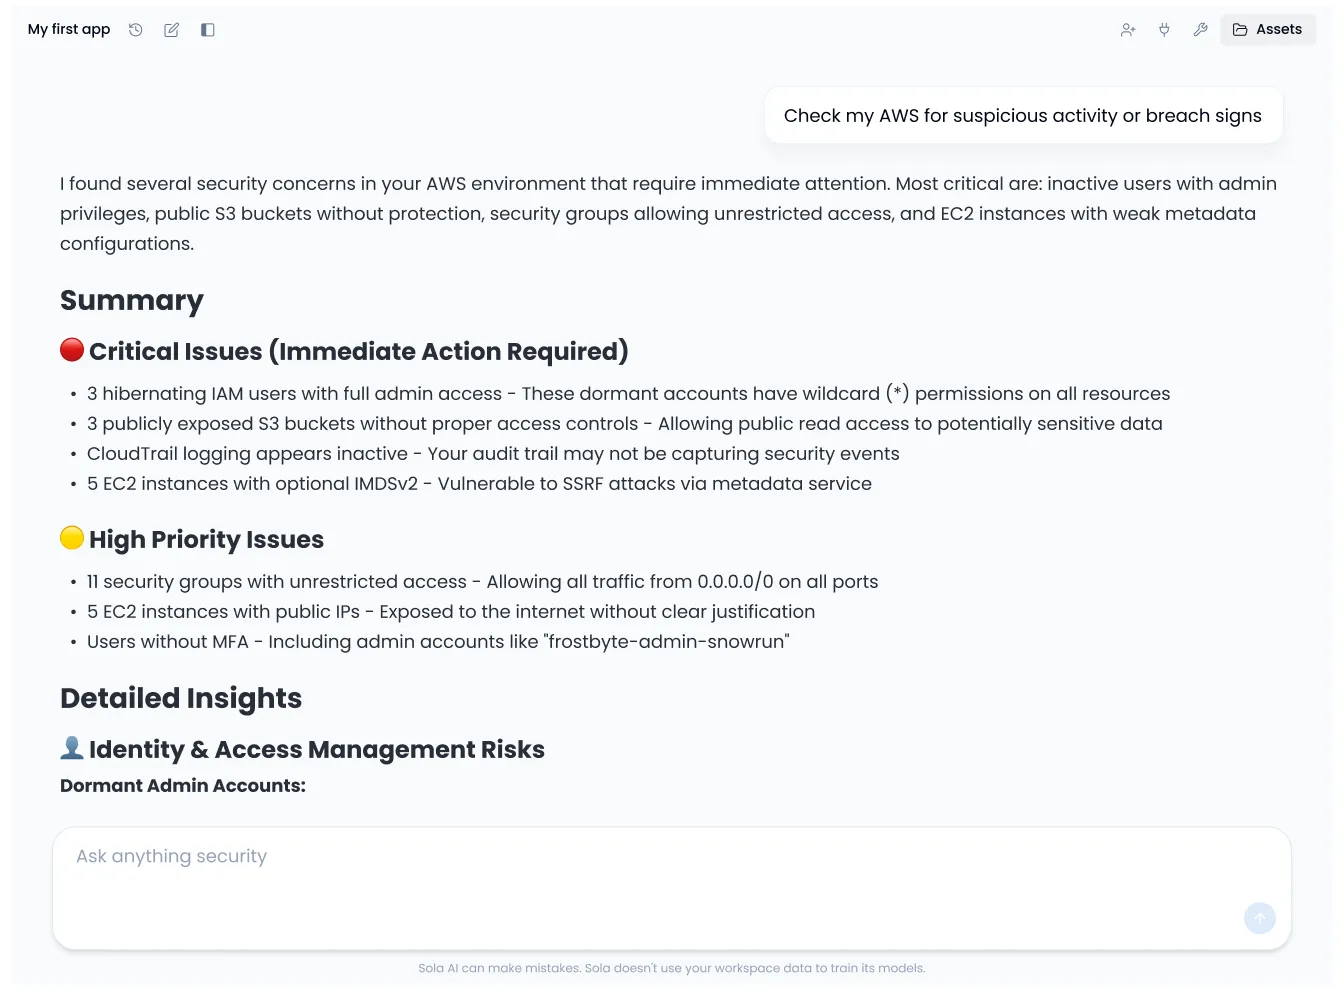
Task: Click the CloudTrail logging bullet item
Action: tap(493, 454)
